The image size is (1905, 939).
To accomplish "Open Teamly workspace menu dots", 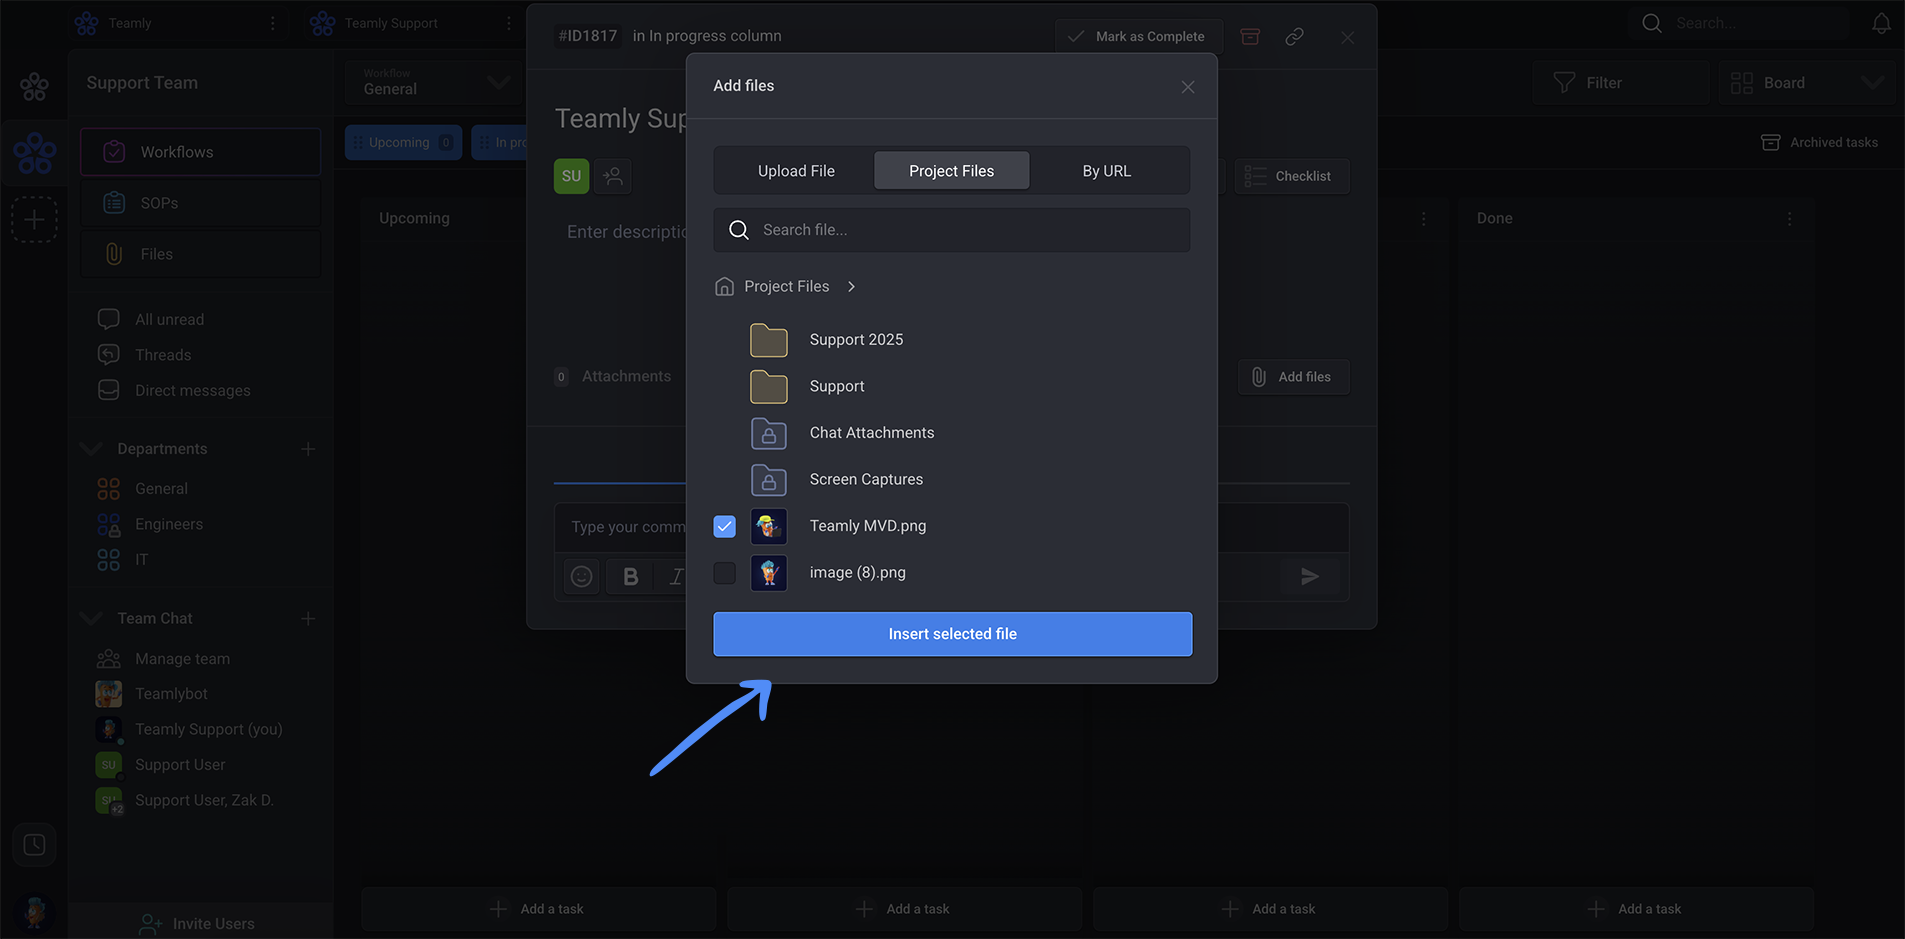I will 272,23.
